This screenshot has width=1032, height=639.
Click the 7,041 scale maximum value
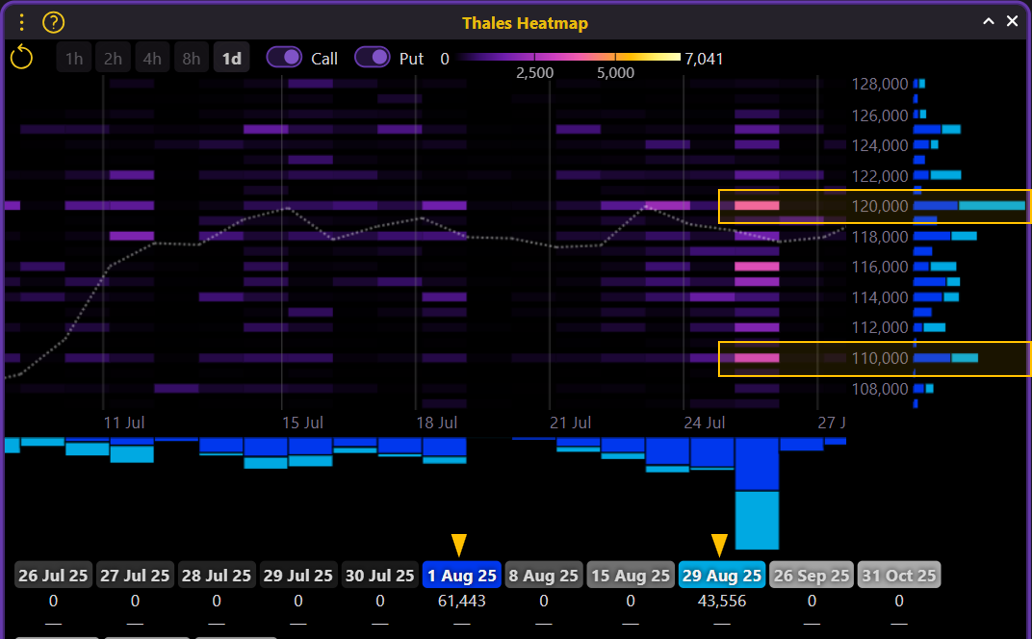[704, 59]
